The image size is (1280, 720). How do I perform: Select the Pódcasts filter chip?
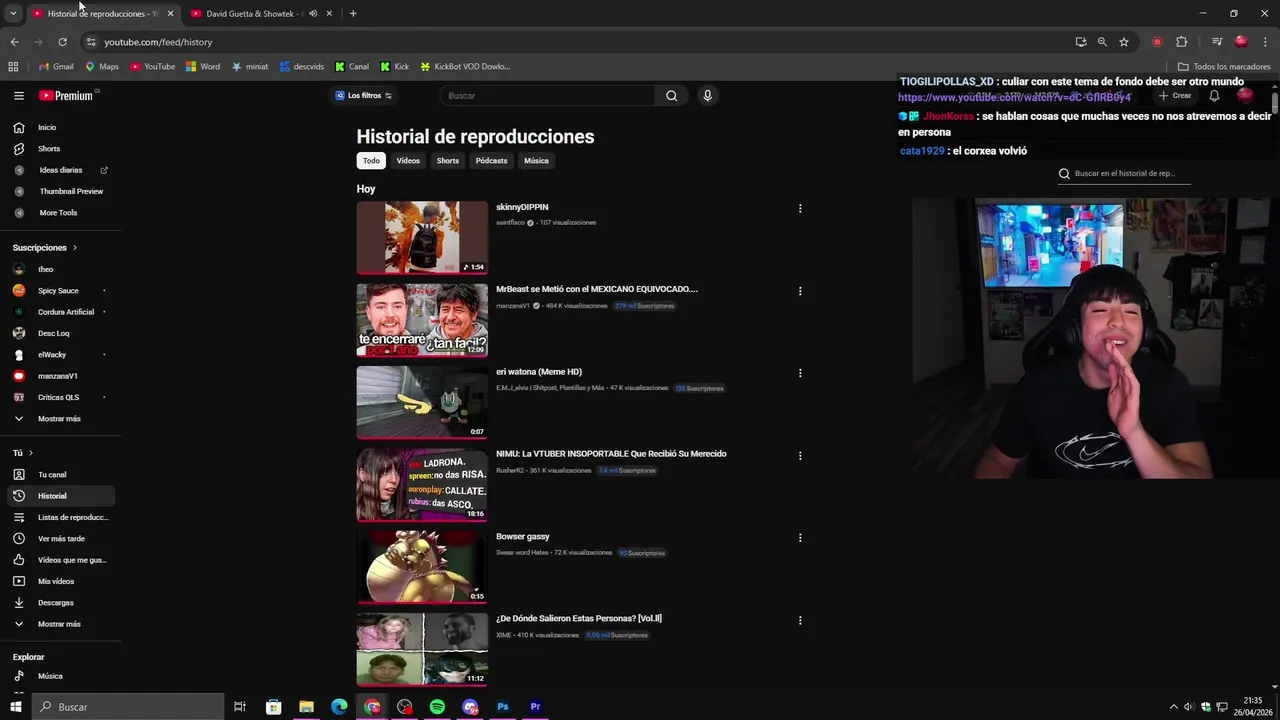pos(491,161)
